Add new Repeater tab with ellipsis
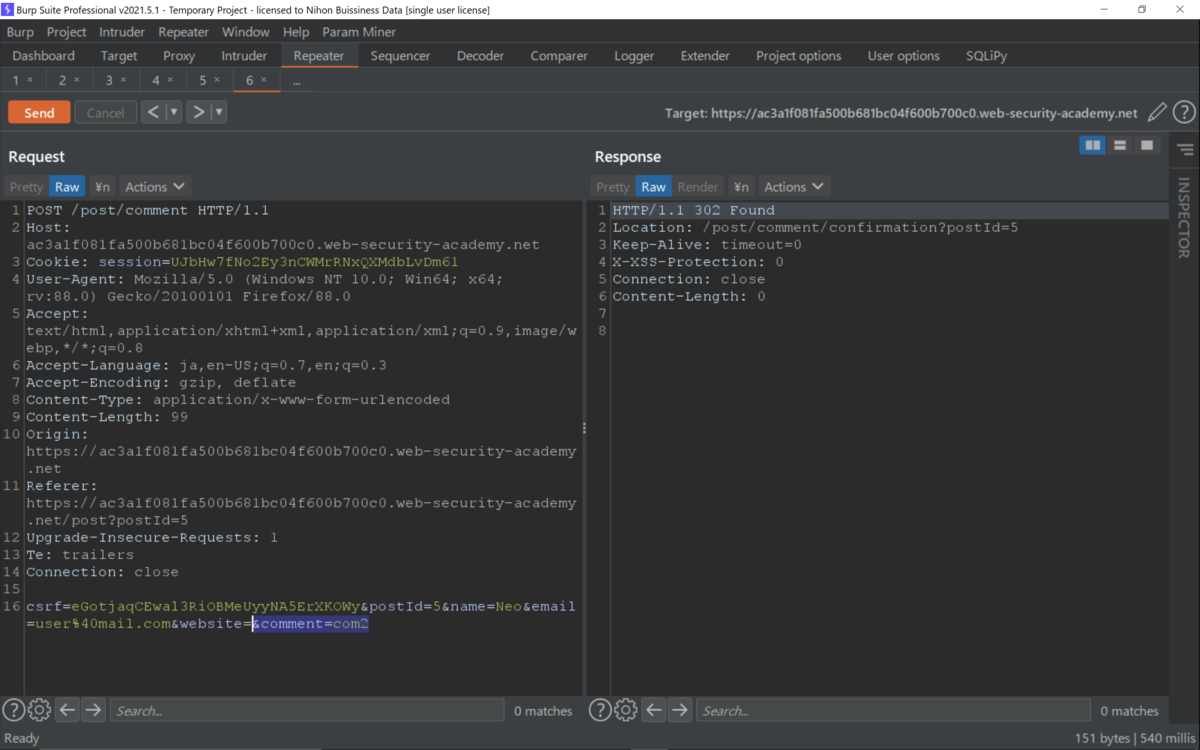Viewport: 1200px width, 750px height. (296, 81)
